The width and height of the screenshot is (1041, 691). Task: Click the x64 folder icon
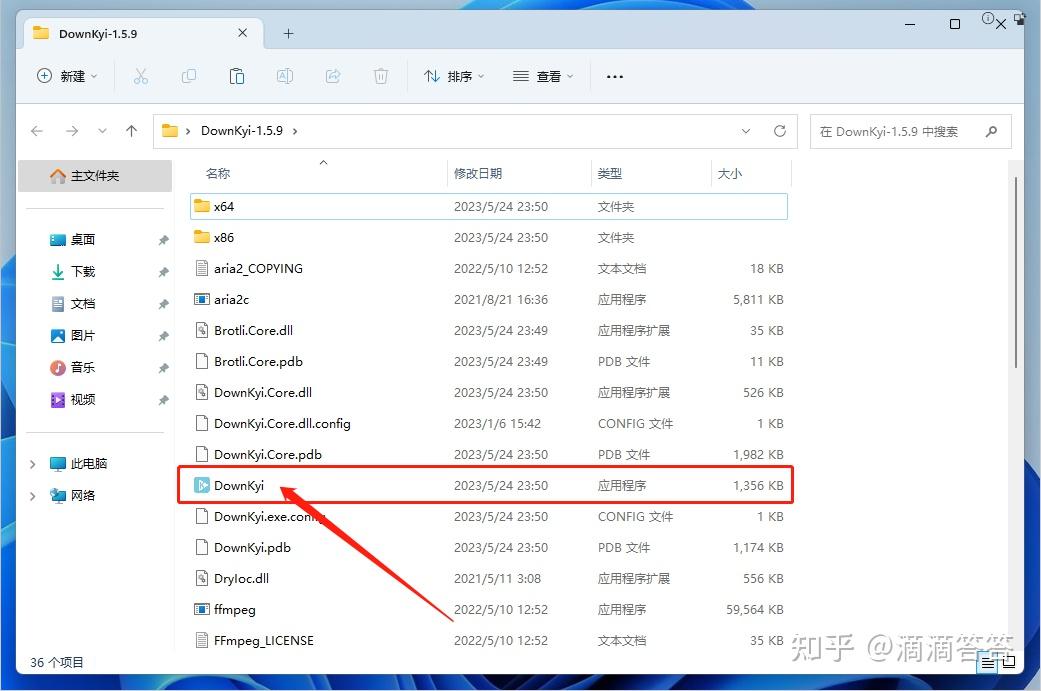202,206
